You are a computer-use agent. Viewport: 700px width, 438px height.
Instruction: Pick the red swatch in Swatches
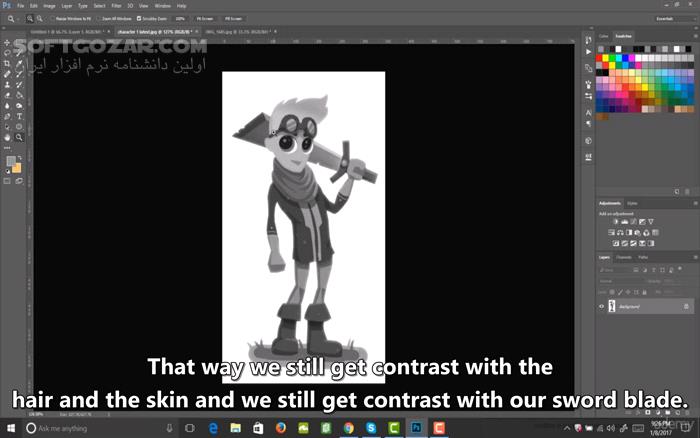599,58
